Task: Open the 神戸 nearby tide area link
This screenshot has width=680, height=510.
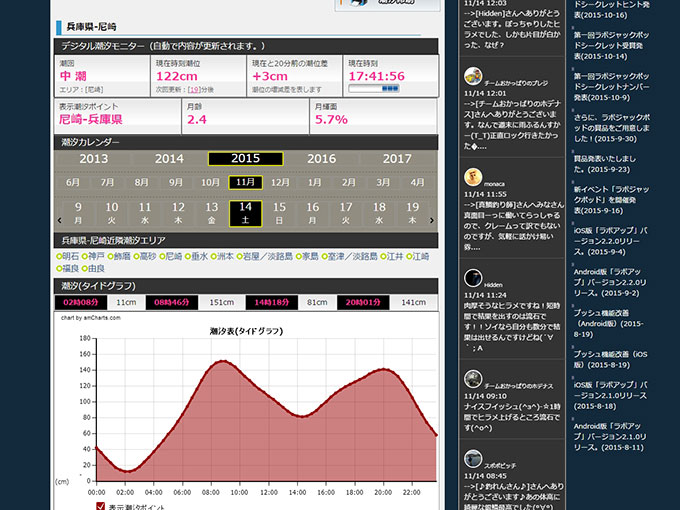Action: click(97, 256)
